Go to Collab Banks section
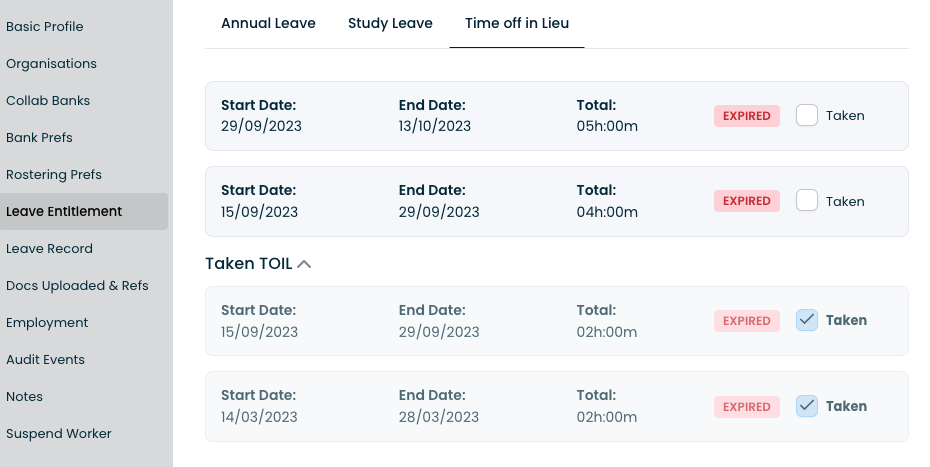 48,101
